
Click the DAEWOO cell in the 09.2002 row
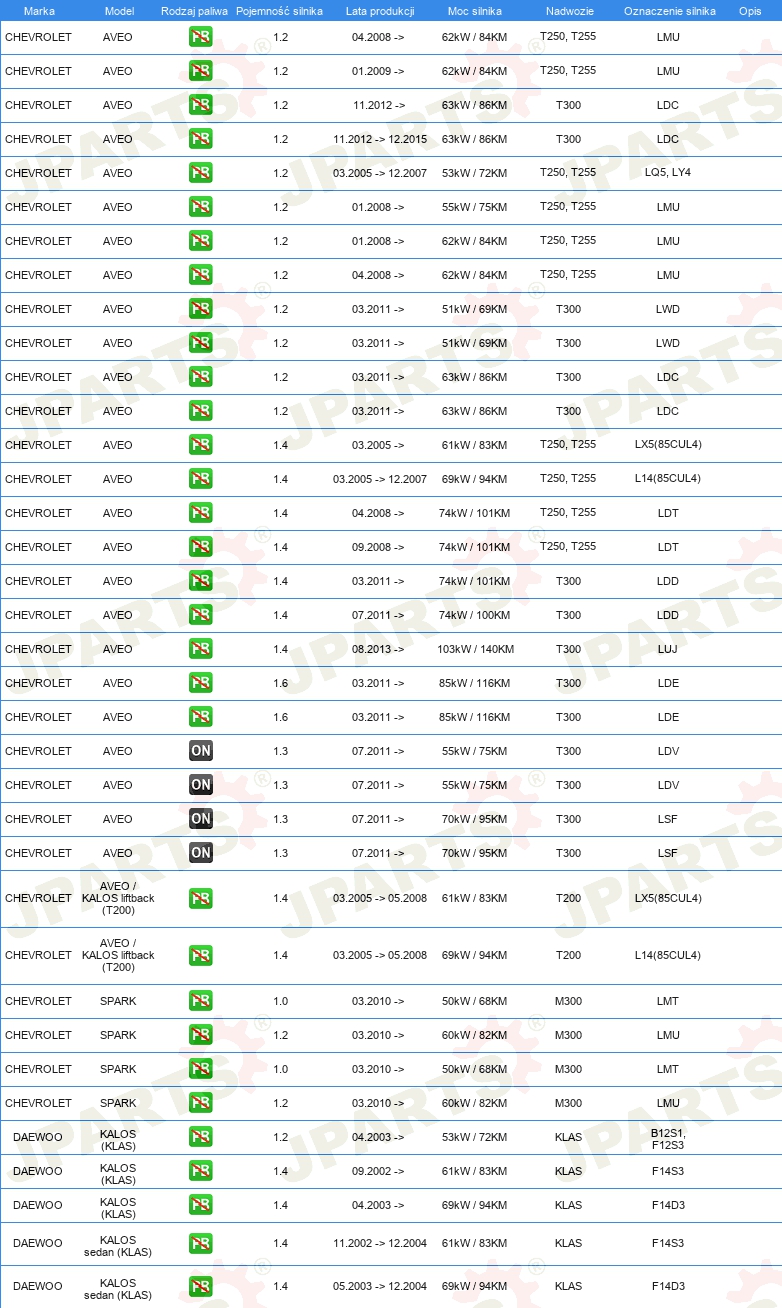tap(38, 1171)
